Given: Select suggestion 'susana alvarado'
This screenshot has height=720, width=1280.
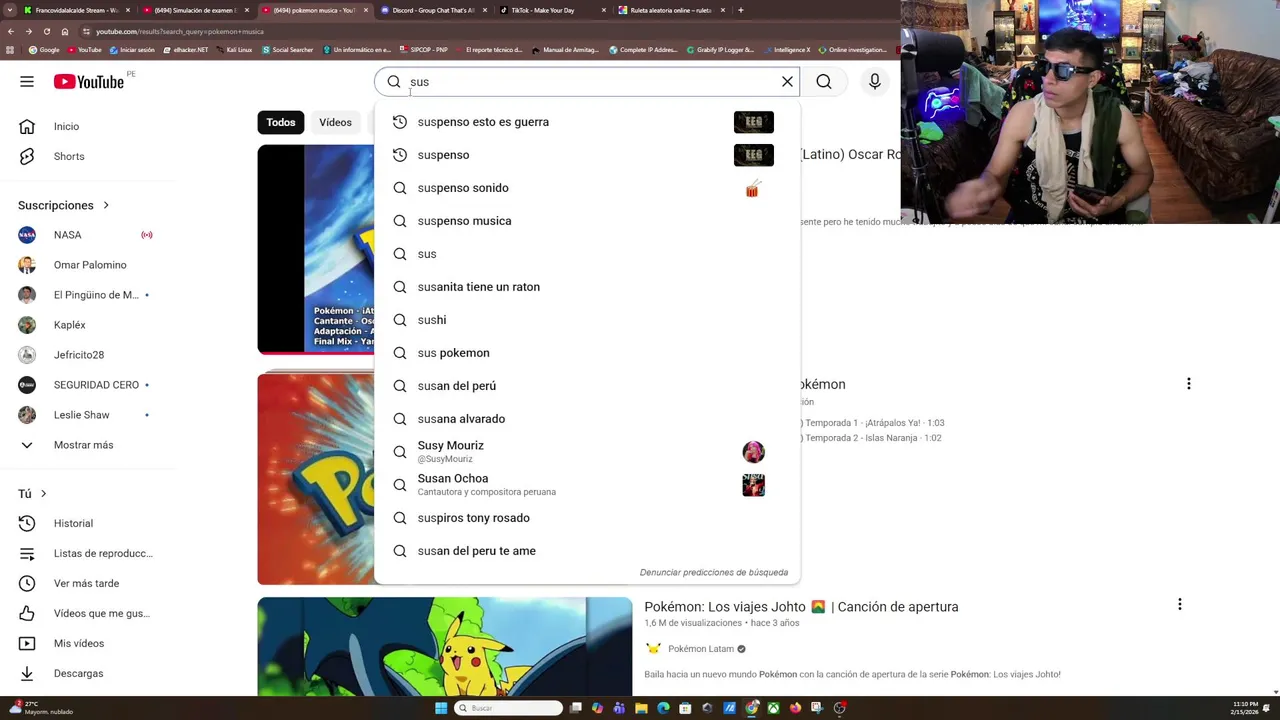Looking at the screenshot, I should pyautogui.click(x=587, y=419).
